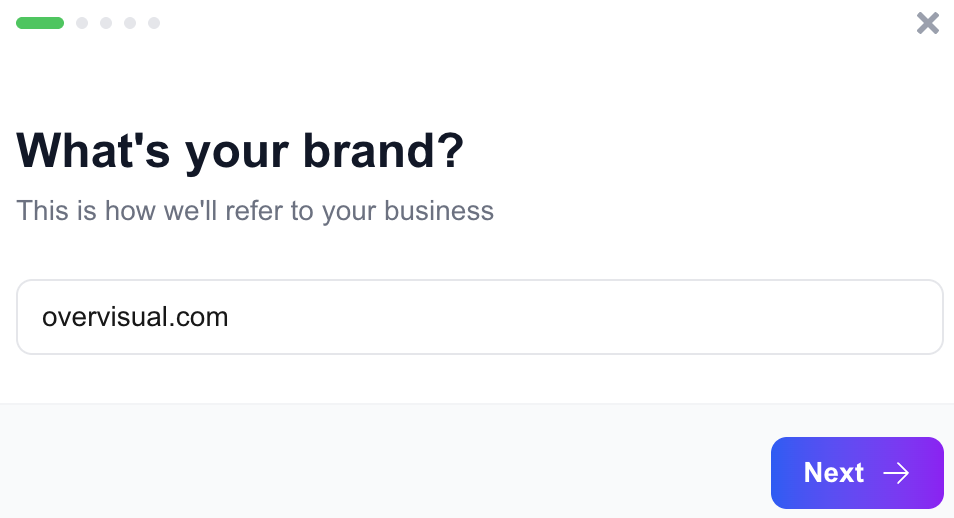Click the "What's your brand?" heading
The height and width of the screenshot is (518, 954).
coord(240,151)
